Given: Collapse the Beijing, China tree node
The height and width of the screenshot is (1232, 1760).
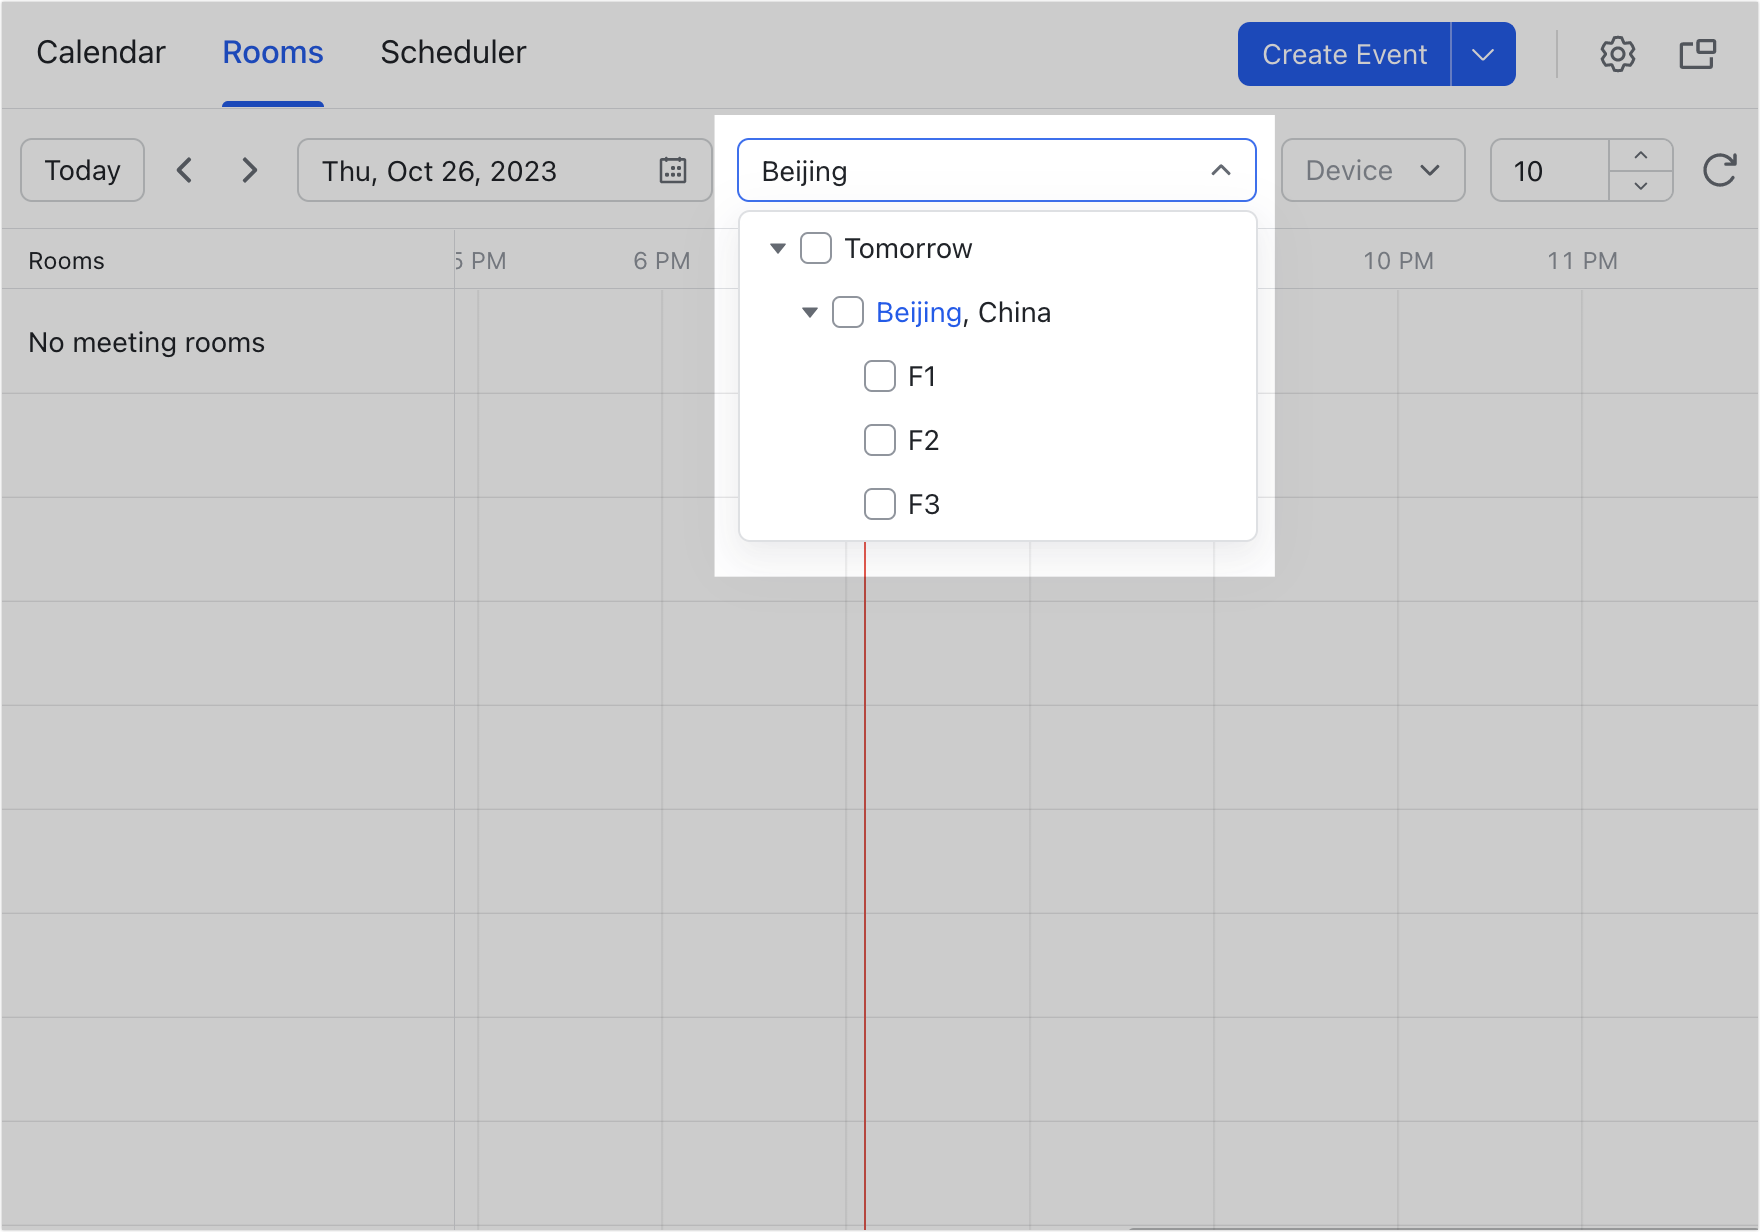Looking at the screenshot, I should (x=810, y=312).
